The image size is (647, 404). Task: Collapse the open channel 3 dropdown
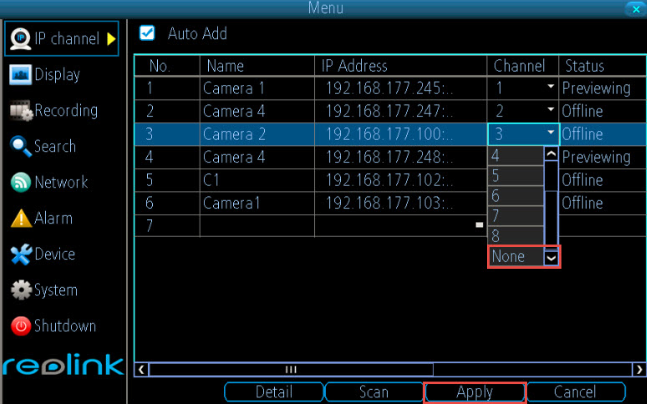pos(550,132)
